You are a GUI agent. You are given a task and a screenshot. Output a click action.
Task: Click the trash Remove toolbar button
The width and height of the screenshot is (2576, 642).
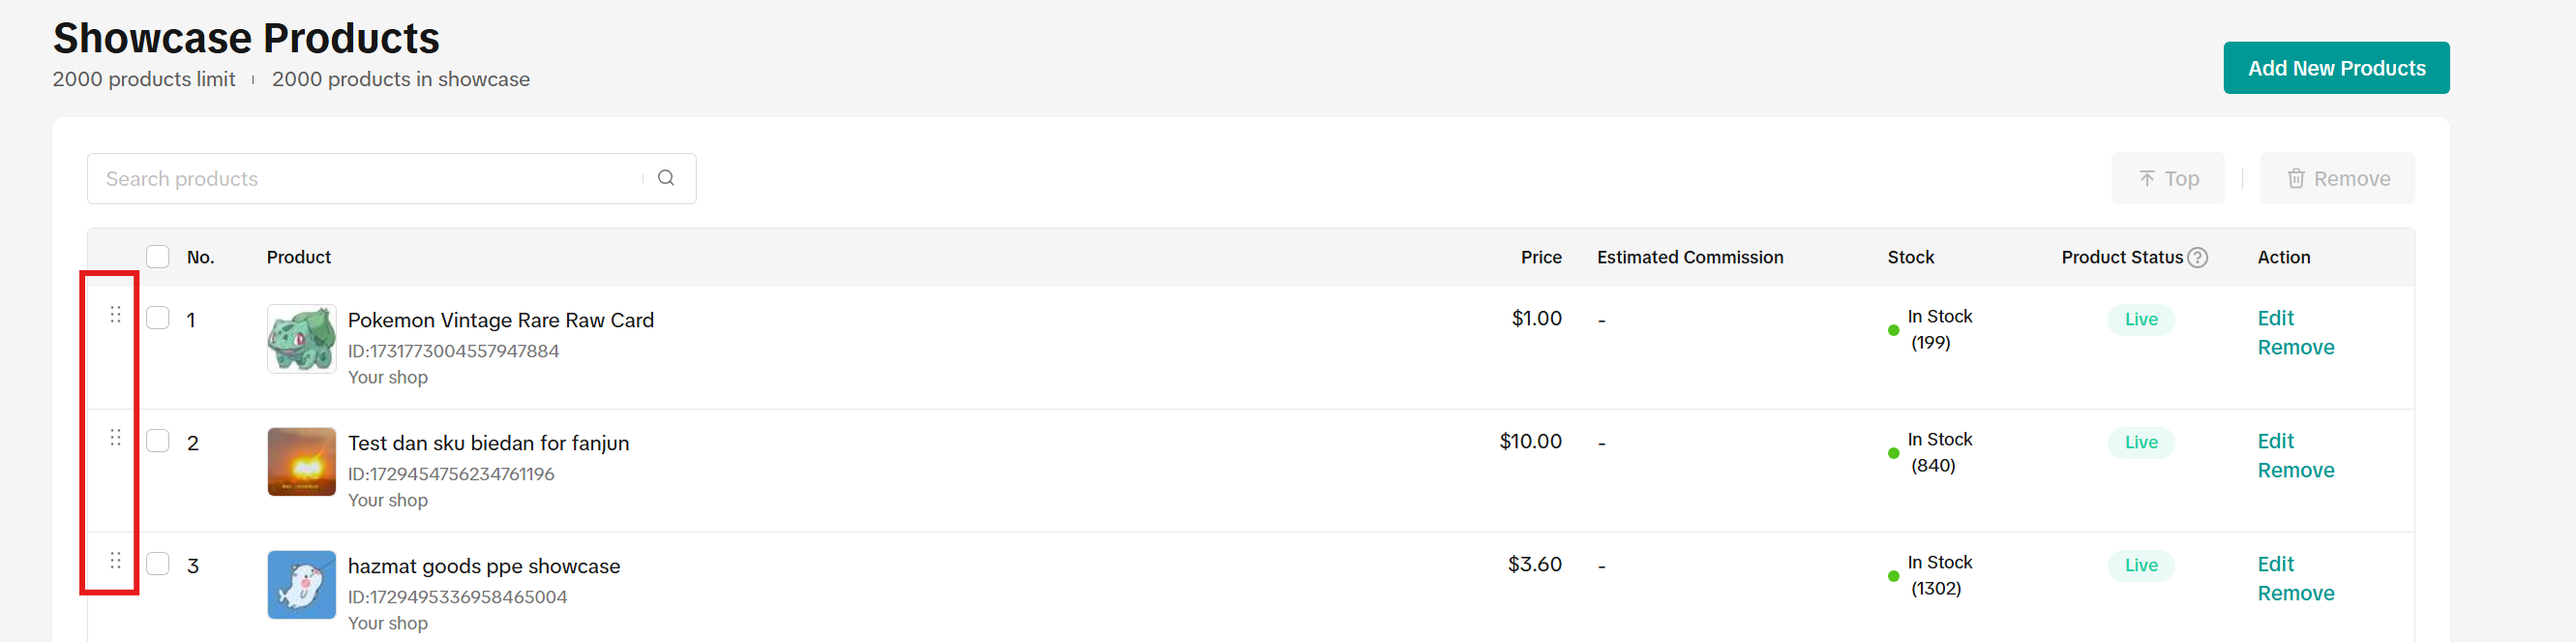pyautogui.click(x=2337, y=179)
